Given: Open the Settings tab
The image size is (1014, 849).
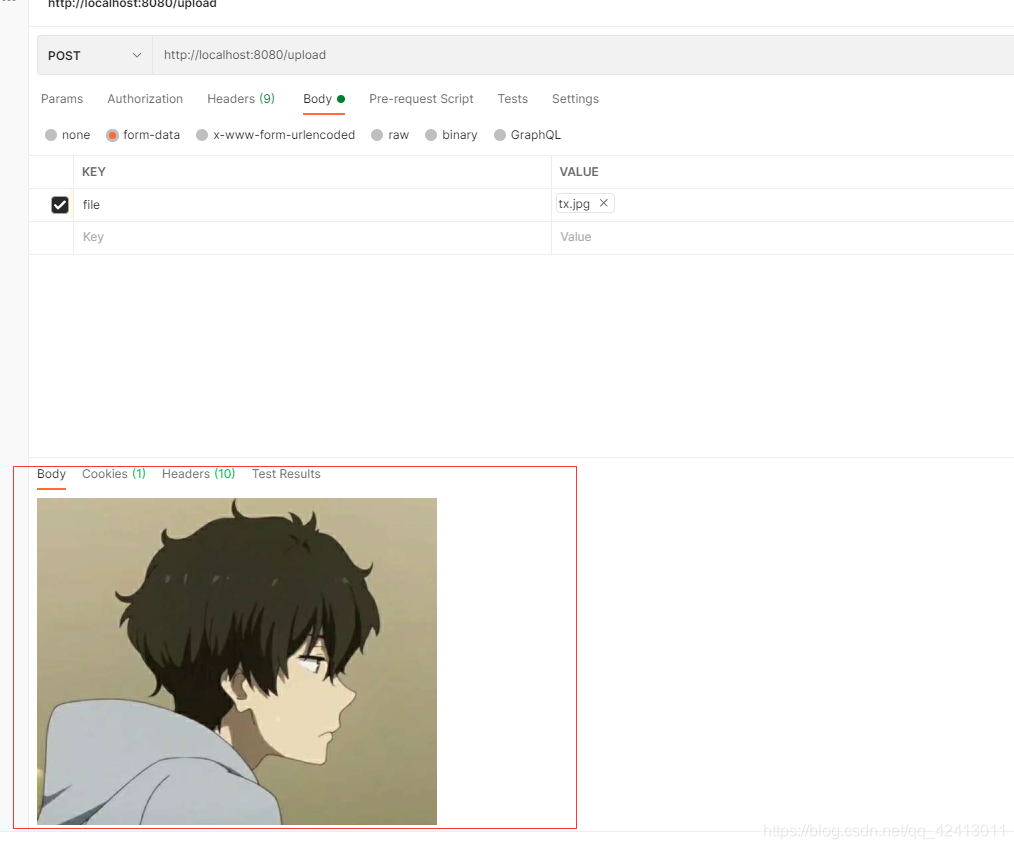Looking at the screenshot, I should pyautogui.click(x=575, y=99).
